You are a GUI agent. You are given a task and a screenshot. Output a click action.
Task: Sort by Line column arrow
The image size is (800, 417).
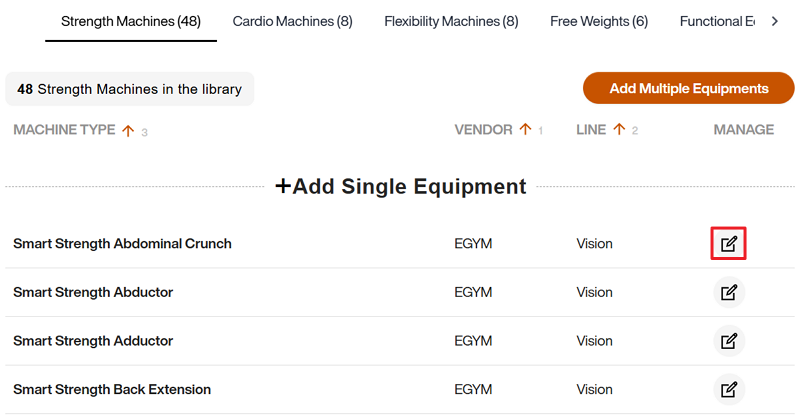(x=619, y=130)
